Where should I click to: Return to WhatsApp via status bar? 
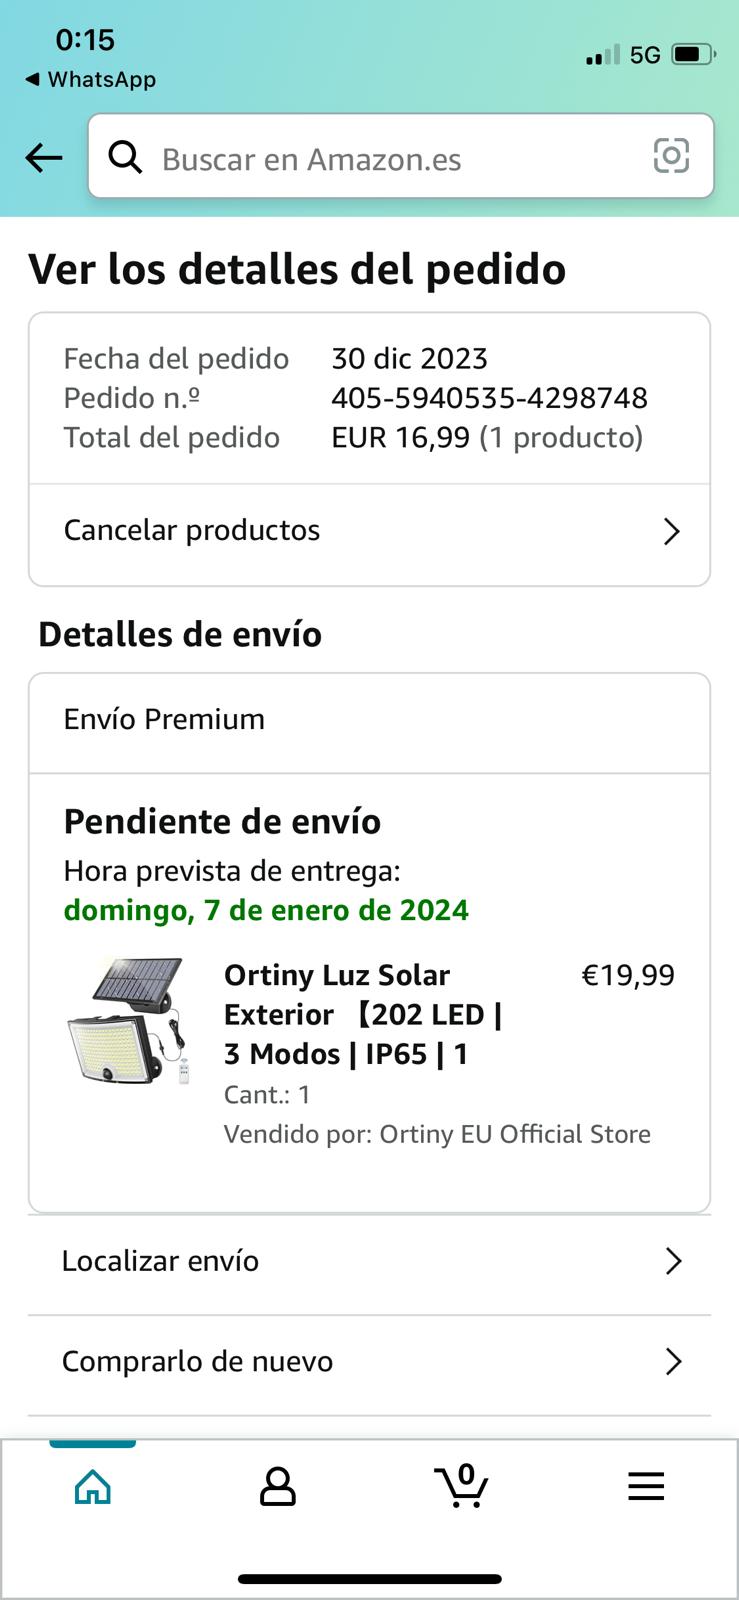click(90, 79)
